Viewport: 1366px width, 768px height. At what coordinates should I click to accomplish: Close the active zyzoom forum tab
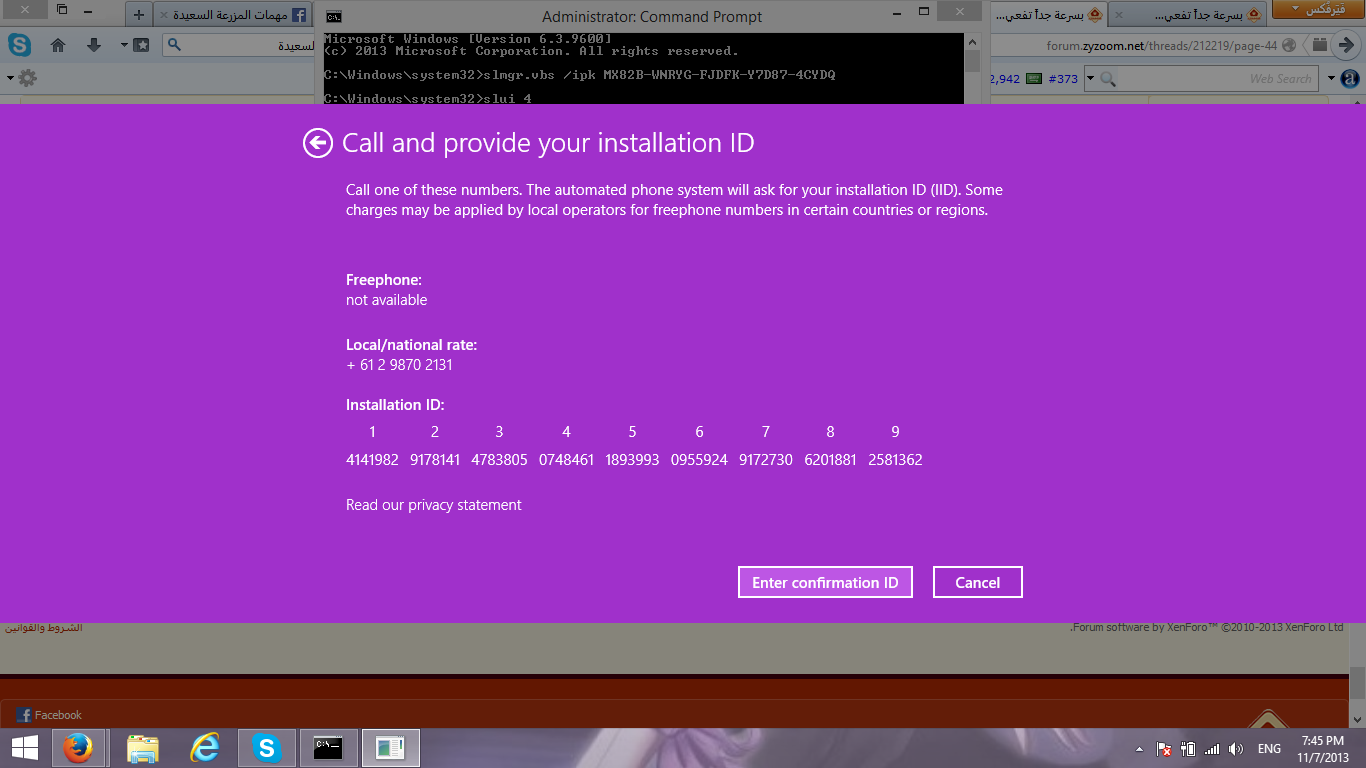pyautogui.click(x=1117, y=16)
